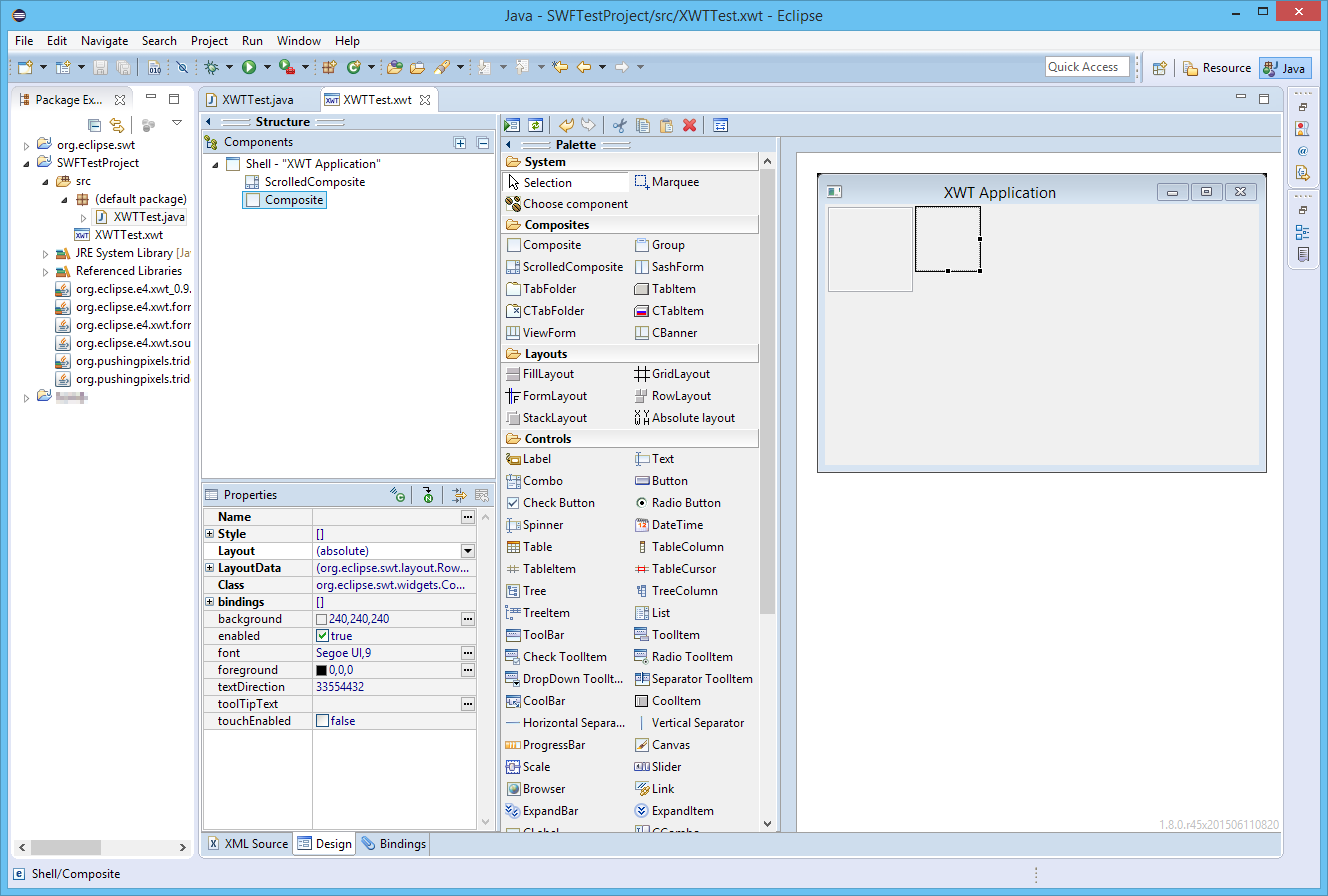Click Link with Editor in Package Explorer
This screenshot has height=896, width=1328.
point(118,125)
